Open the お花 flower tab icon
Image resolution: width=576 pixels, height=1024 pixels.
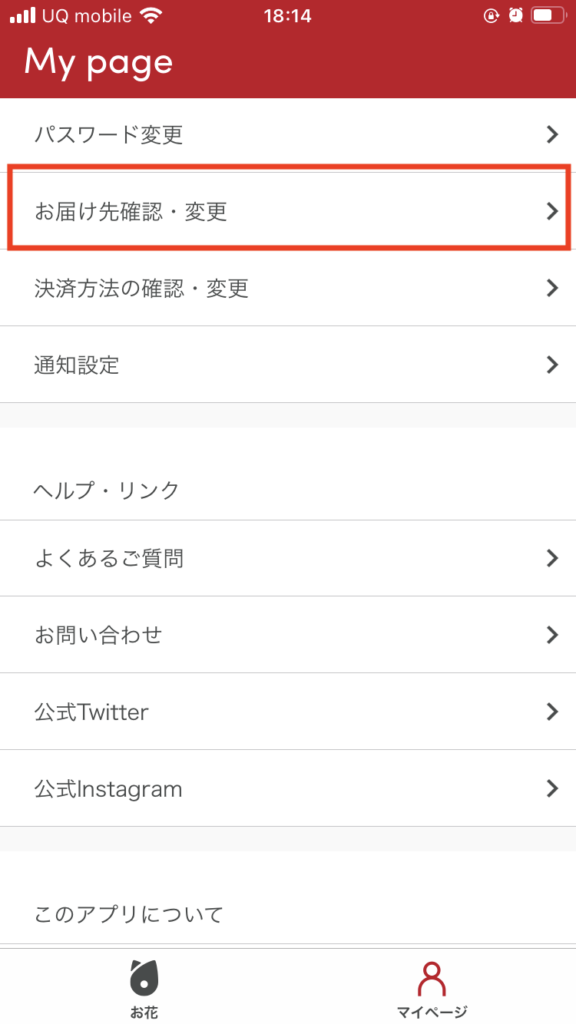point(144,978)
